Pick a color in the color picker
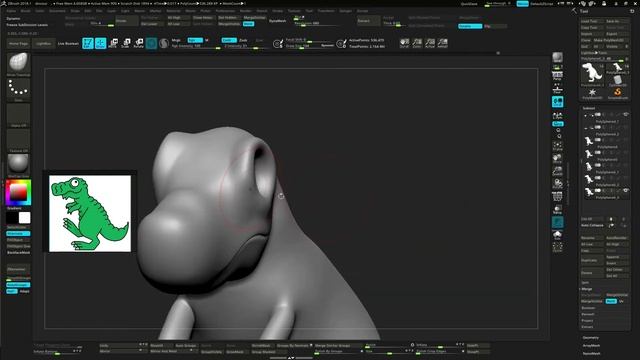This screenshot has height=360, width=640. point(18,192)
